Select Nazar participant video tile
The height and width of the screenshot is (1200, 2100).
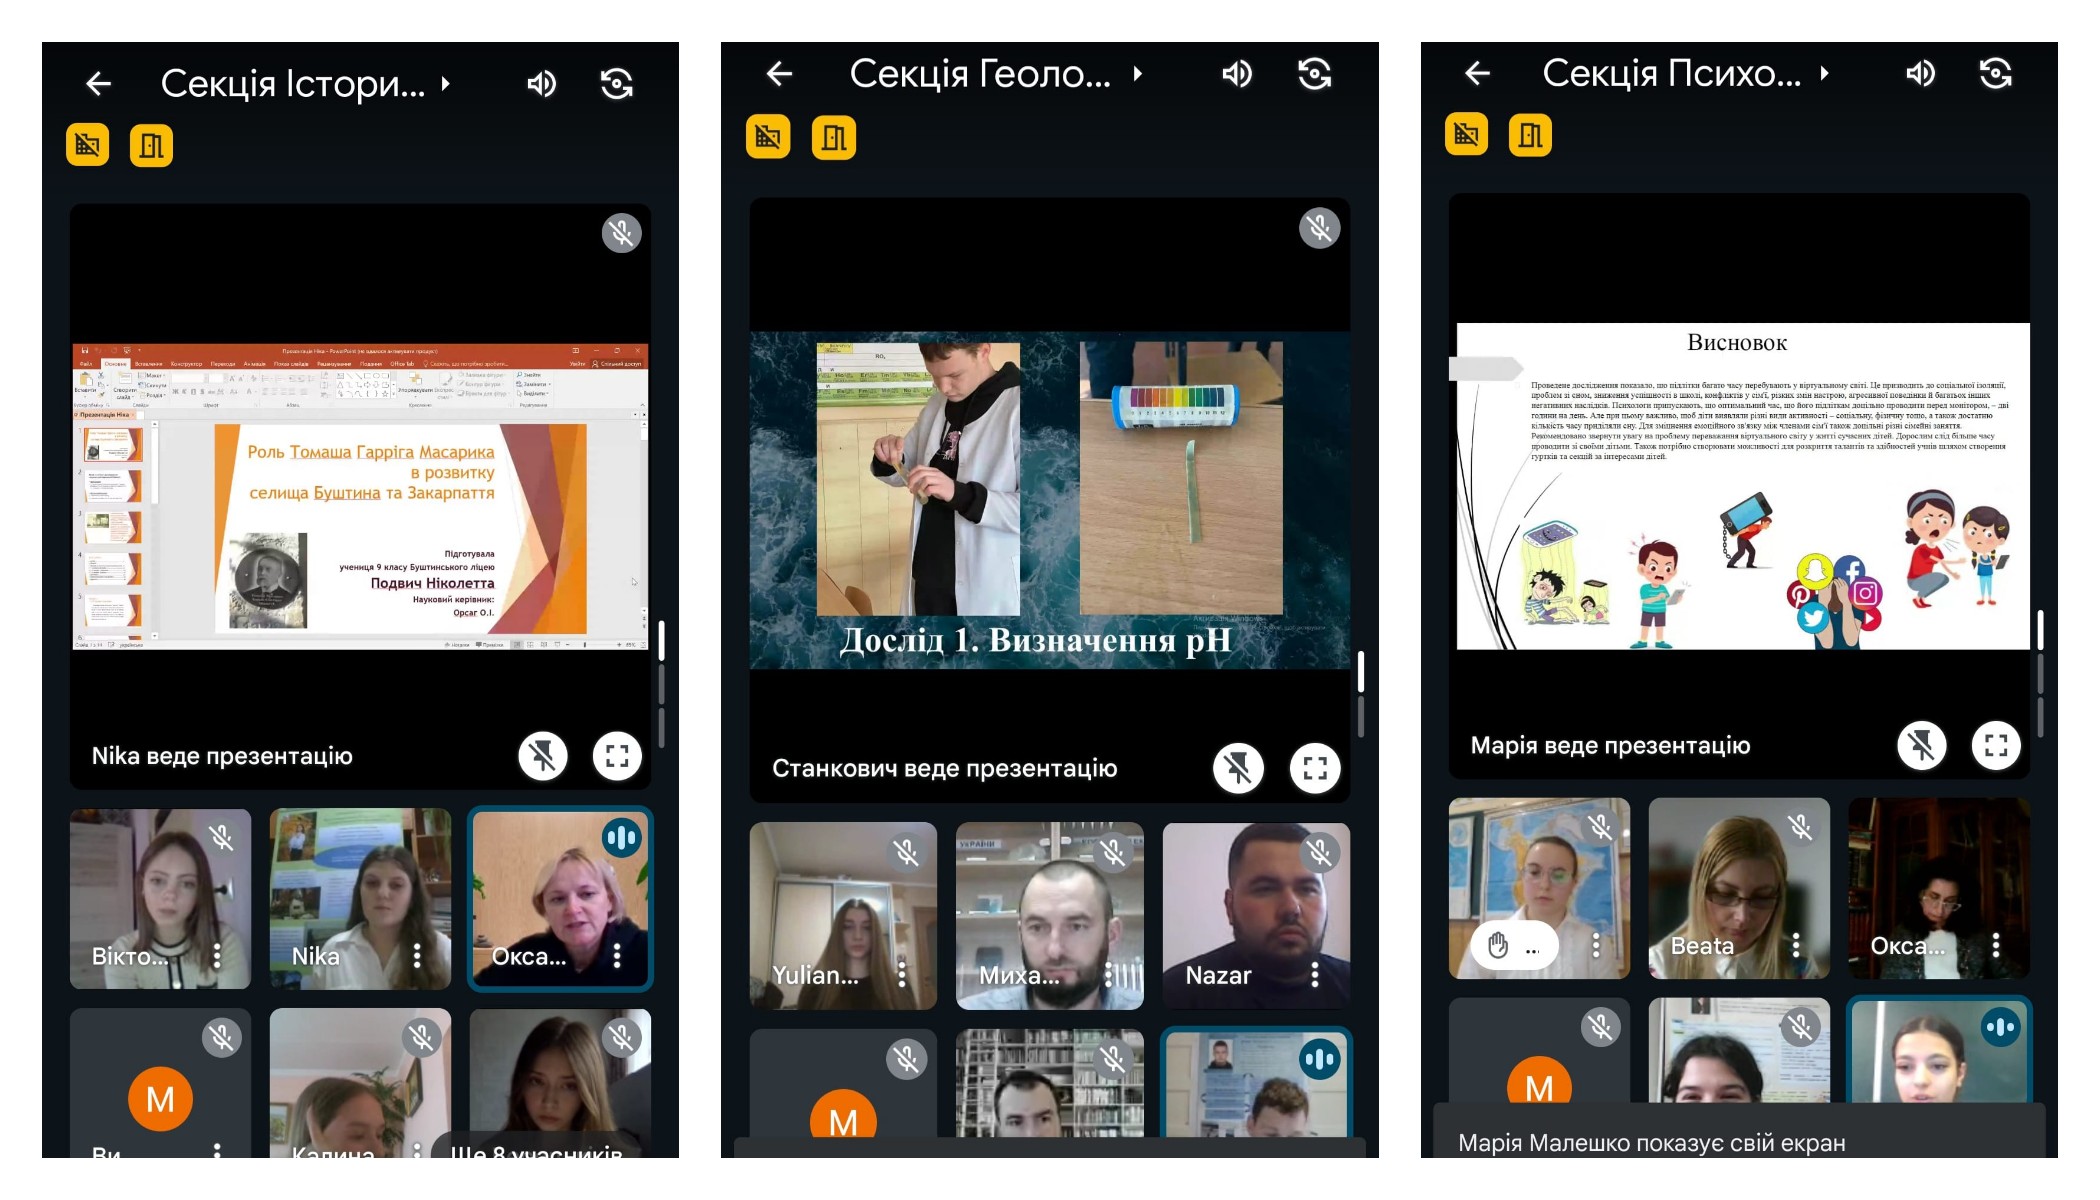[1256, 916]
